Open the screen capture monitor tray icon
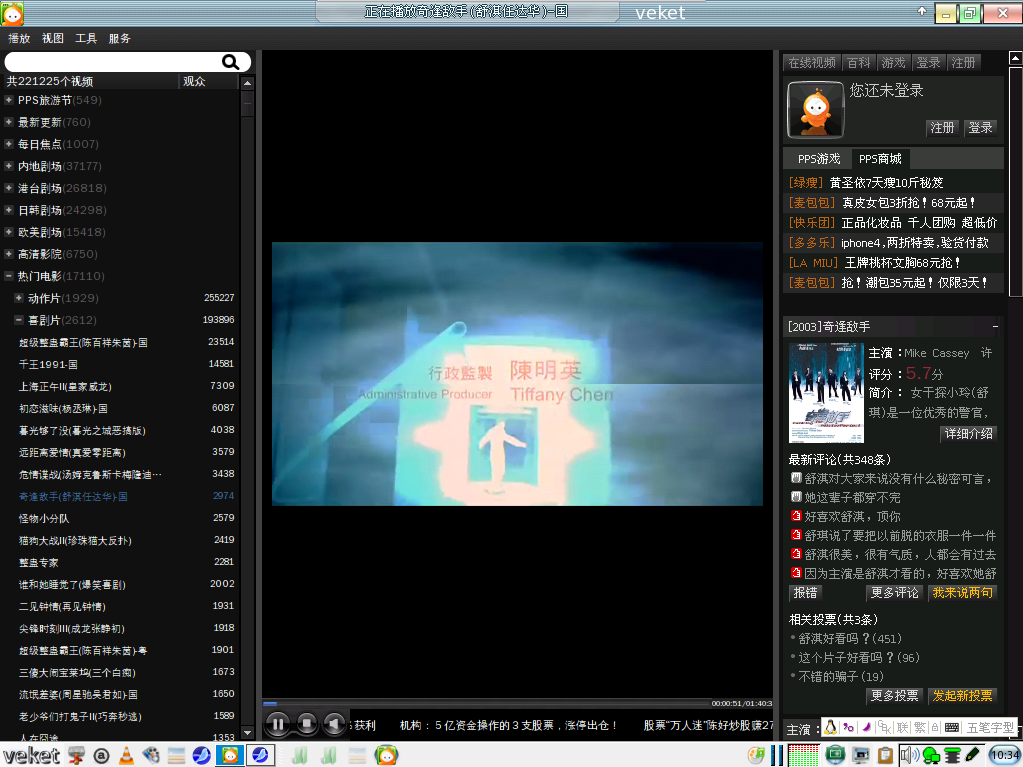The width and height of the screenshot is (1023, 767). 861,756
